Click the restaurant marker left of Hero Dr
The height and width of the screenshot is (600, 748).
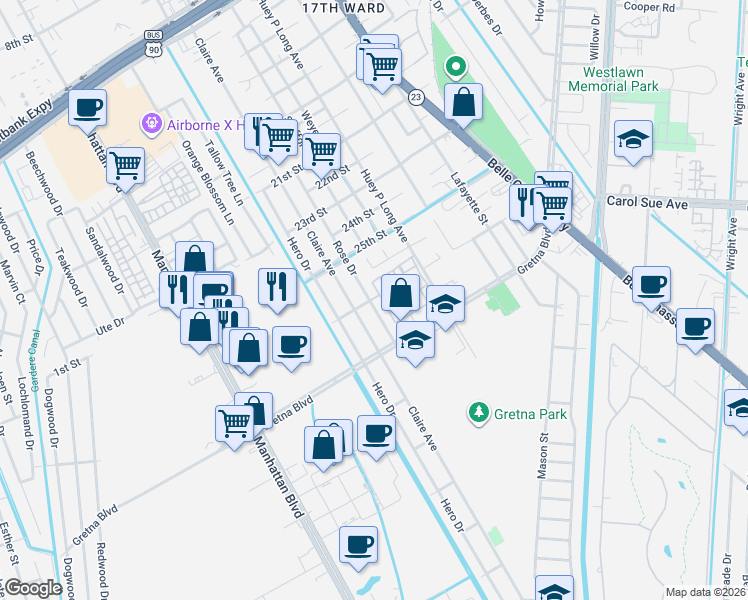[277, 290]
